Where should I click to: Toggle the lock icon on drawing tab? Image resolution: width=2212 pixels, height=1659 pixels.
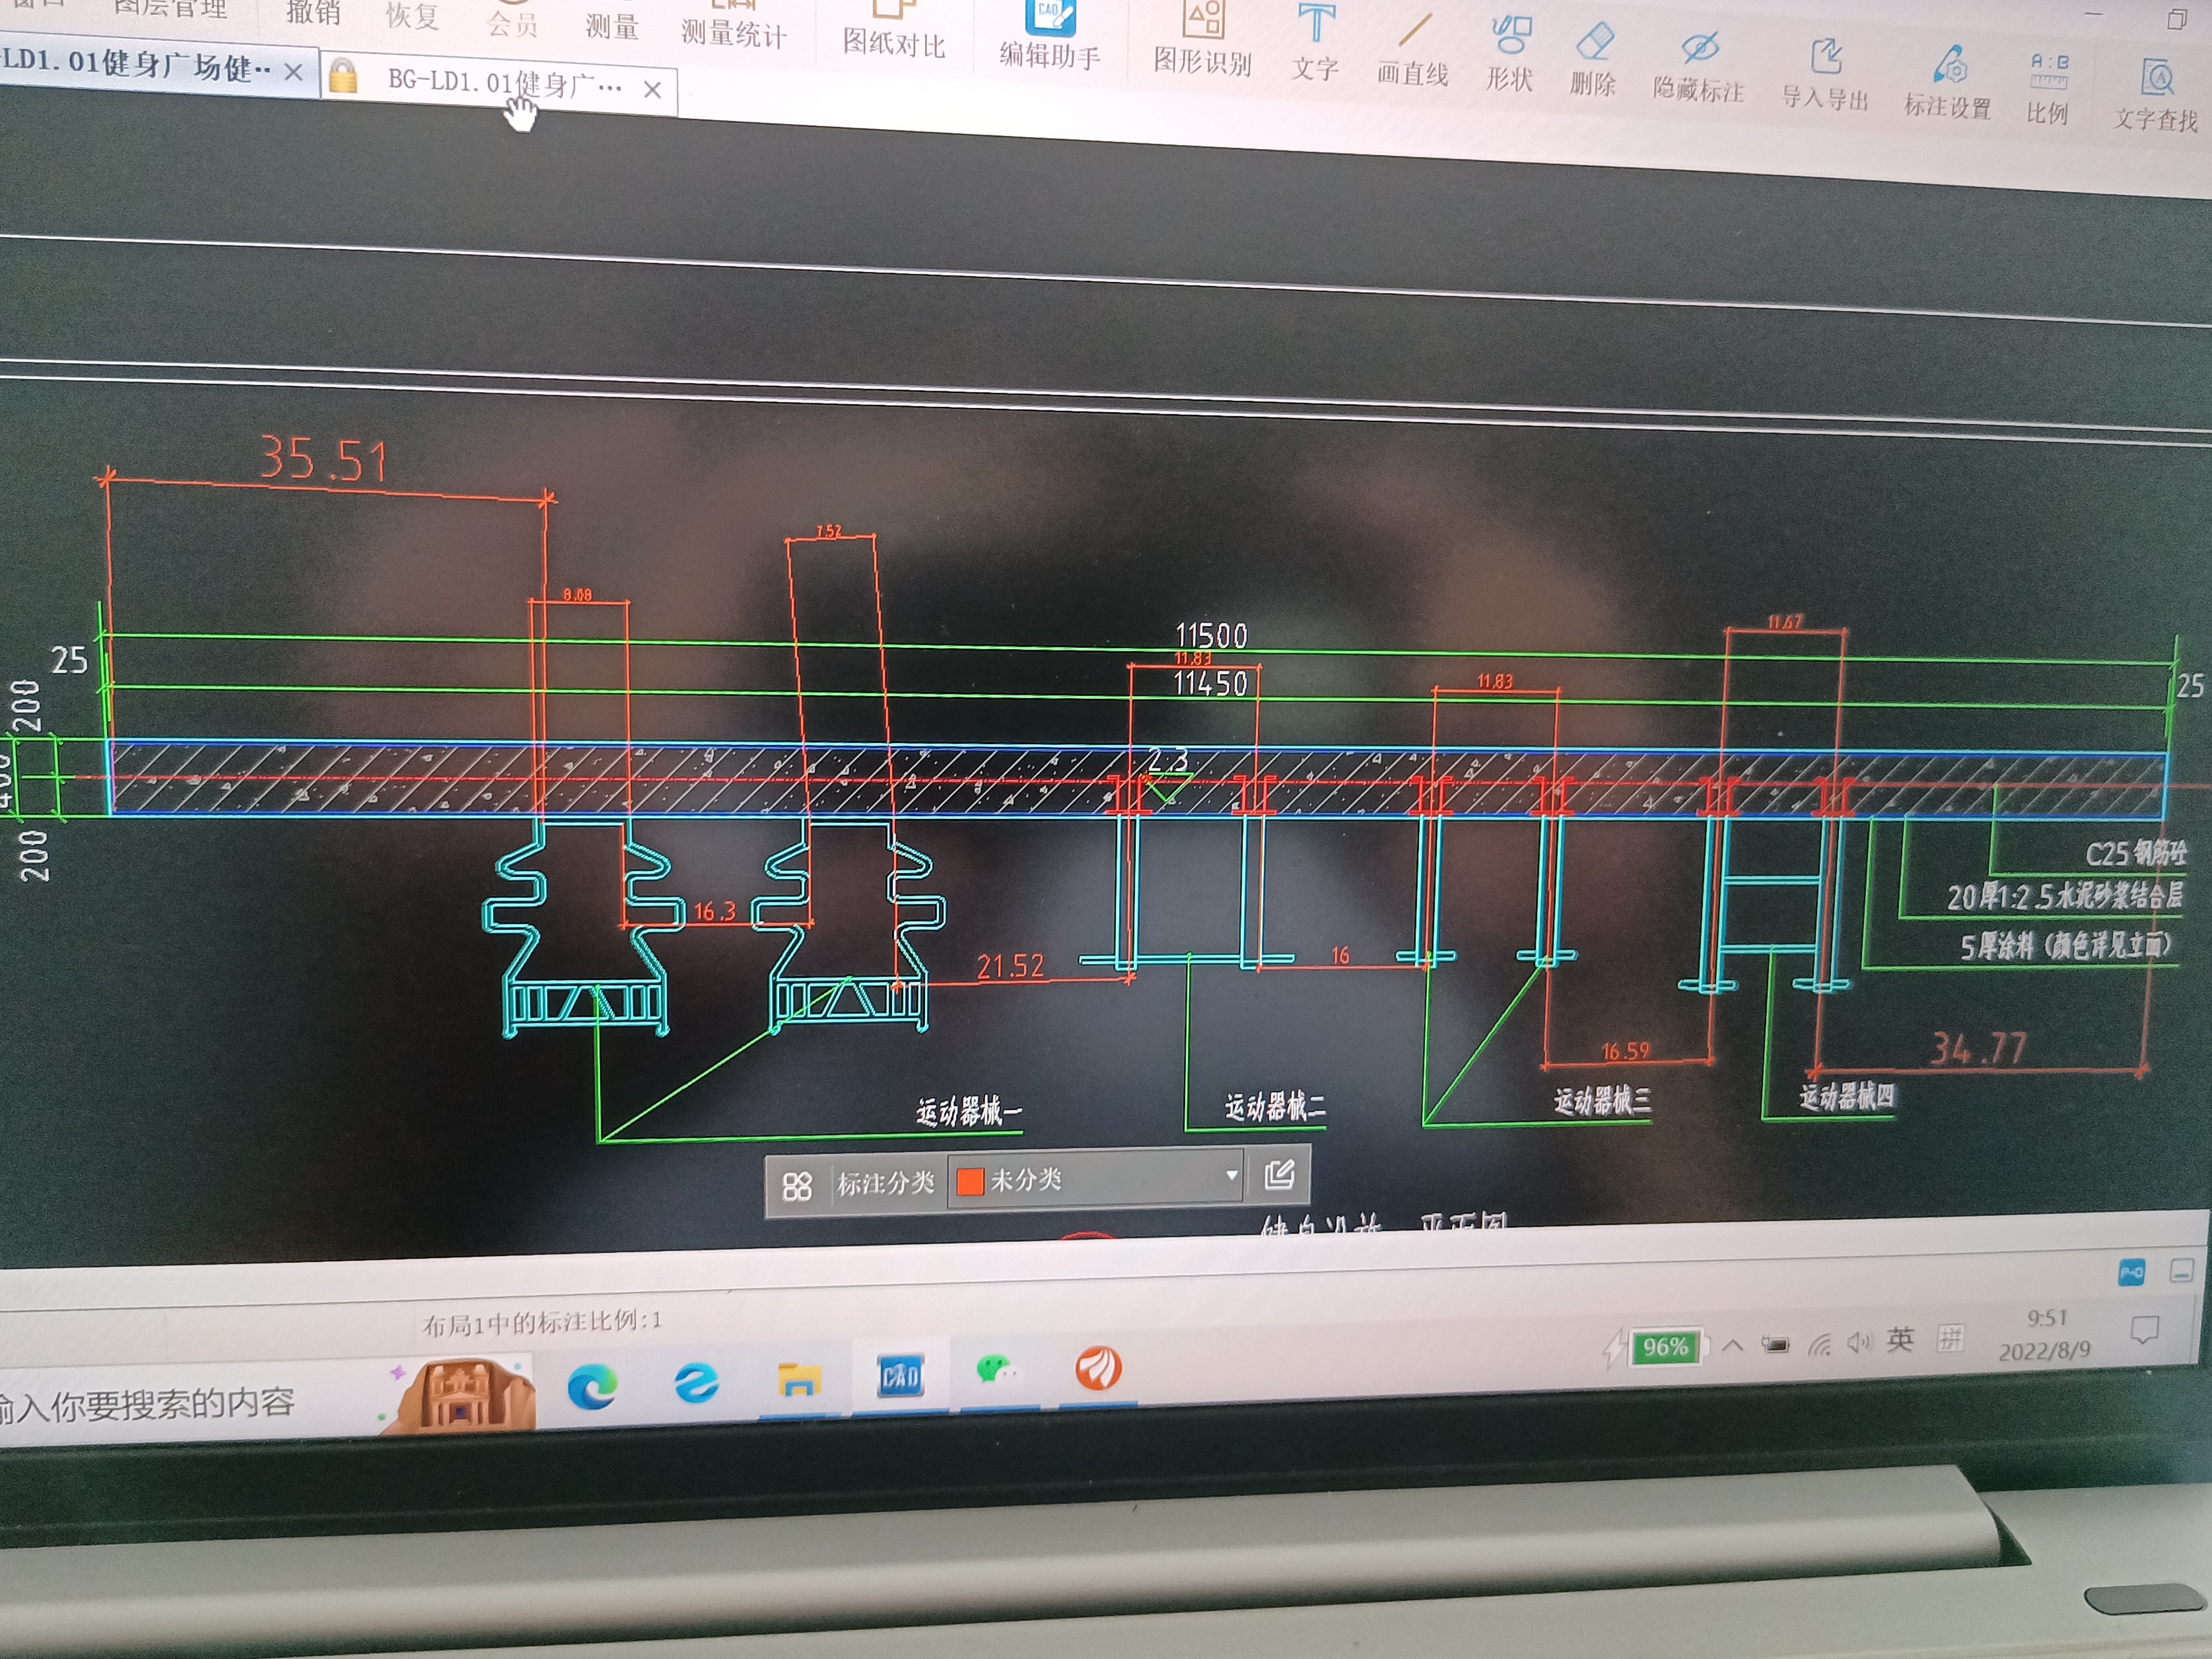[x=342, y=77]
